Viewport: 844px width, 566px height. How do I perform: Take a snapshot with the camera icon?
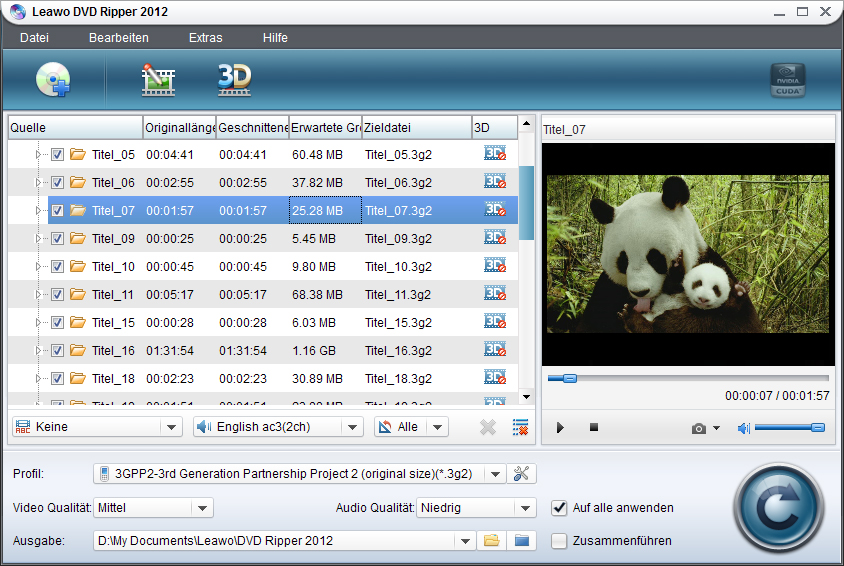pos(699,428)
